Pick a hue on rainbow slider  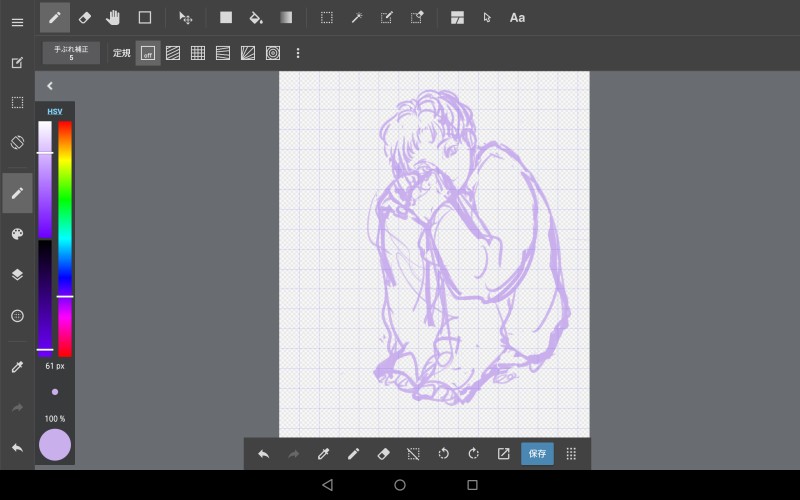[65, 239]
